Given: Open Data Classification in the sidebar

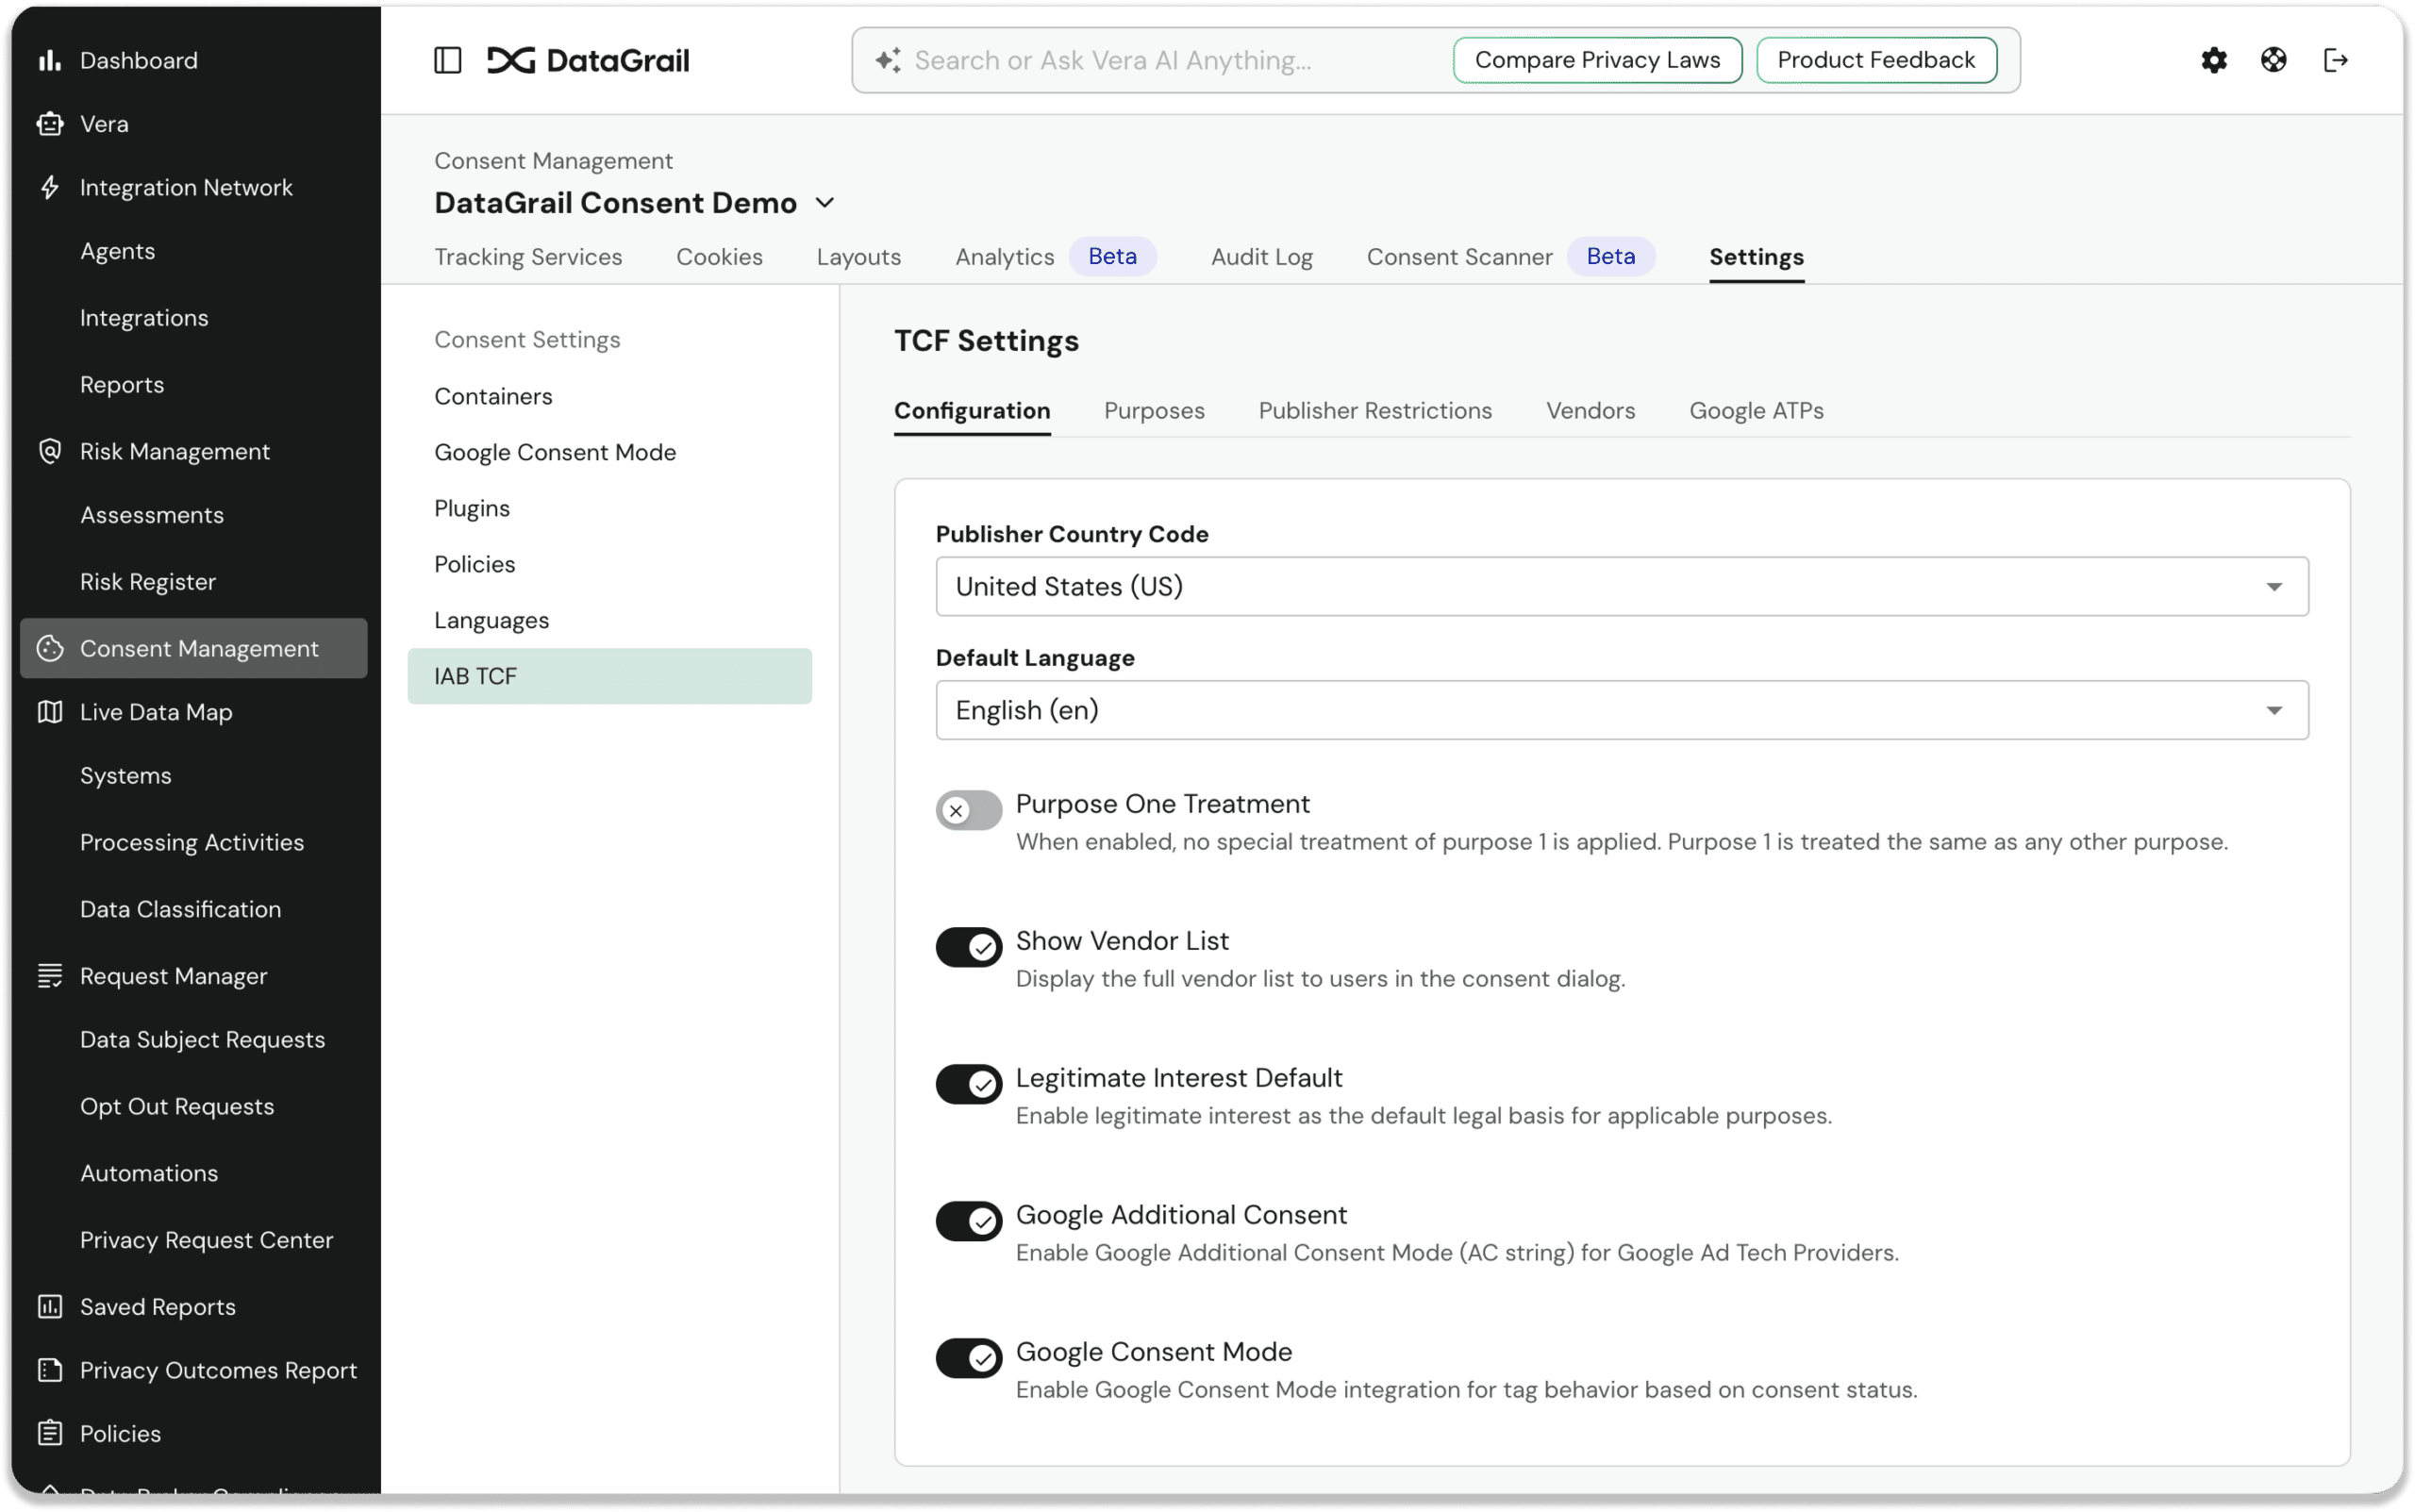Looking at the screenshot, I should tap(181, 910).
